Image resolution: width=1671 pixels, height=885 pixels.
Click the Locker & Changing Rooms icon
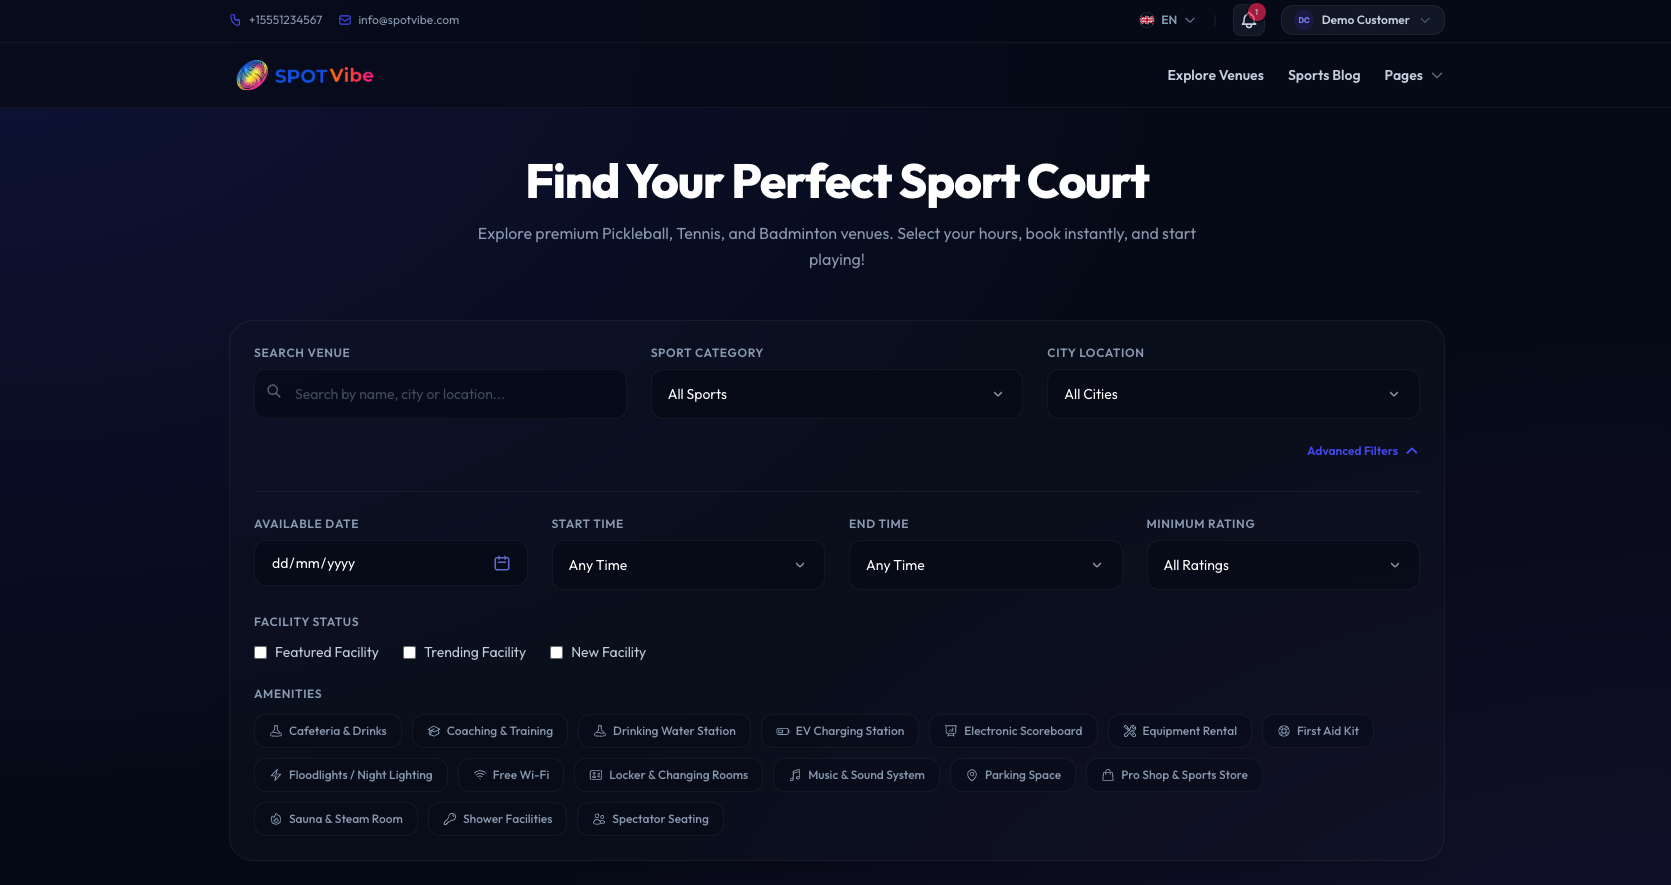pos(596,775)
